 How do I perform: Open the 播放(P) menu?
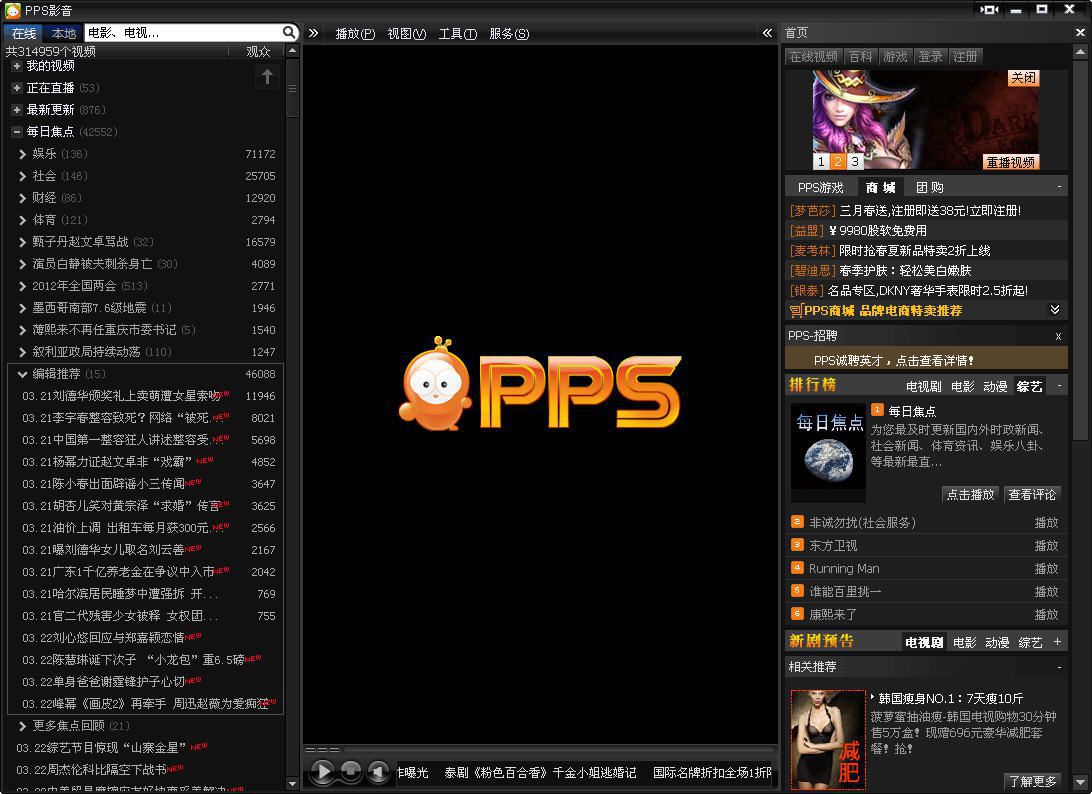(355, 33)
